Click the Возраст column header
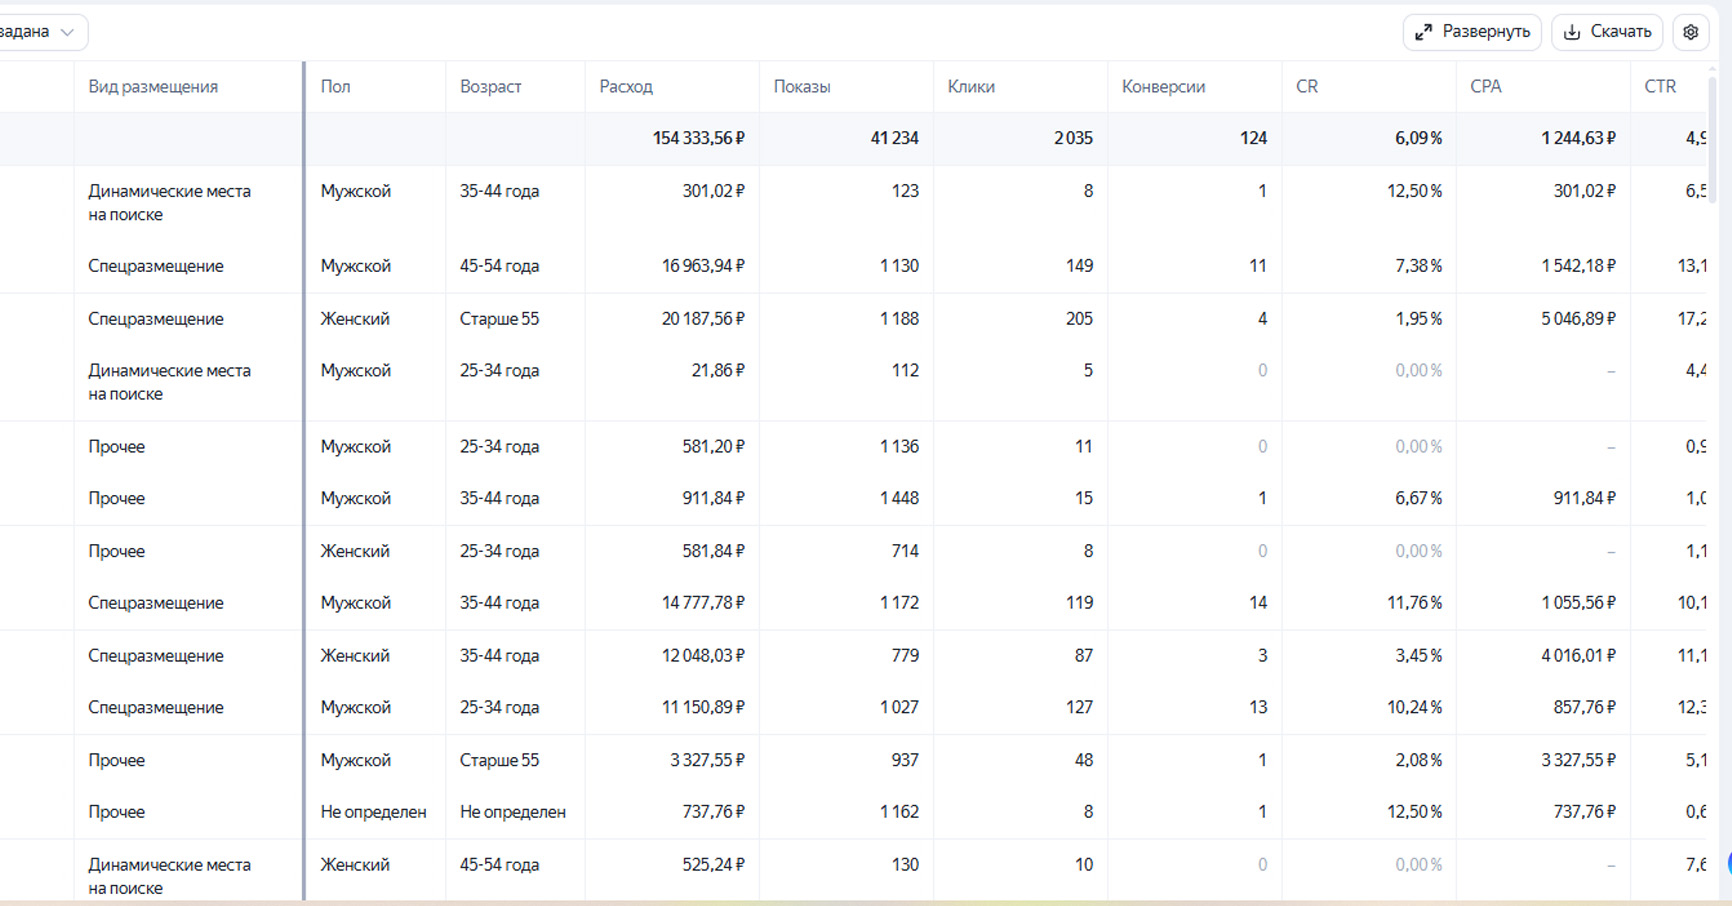 pyautogui.click(x=490, y=87)
